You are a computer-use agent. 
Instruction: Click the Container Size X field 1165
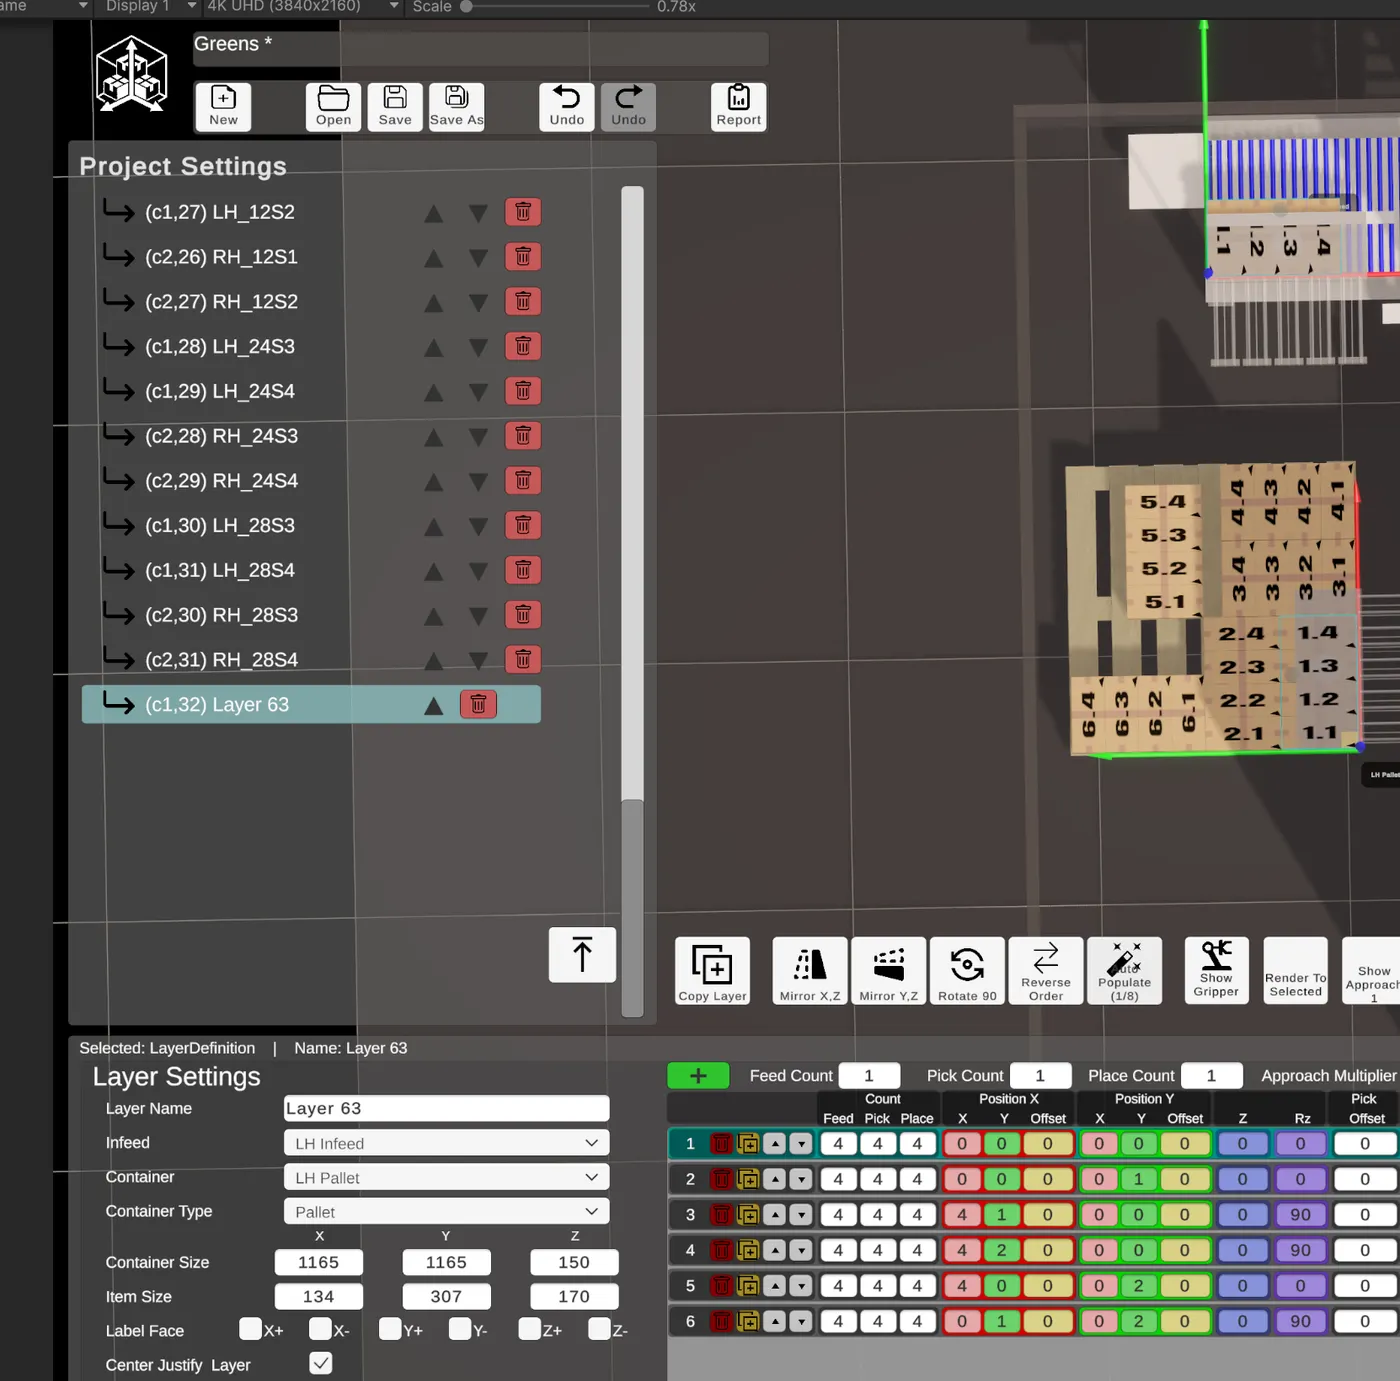[319, 1262]
